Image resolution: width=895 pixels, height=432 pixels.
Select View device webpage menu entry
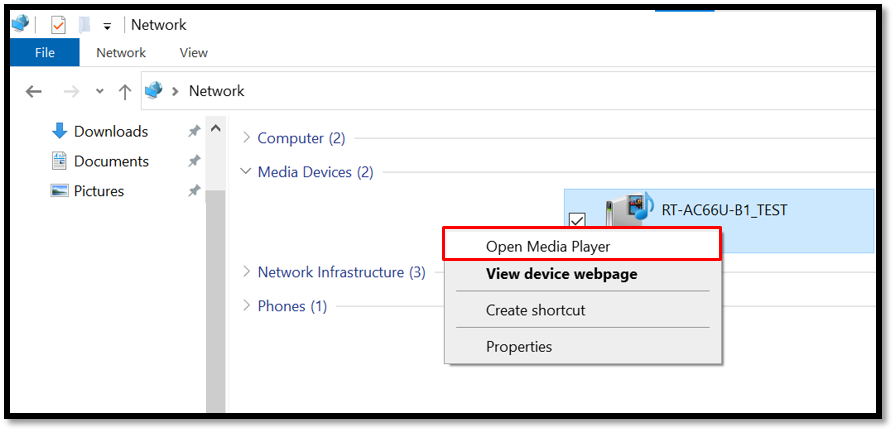[x=561, y=274]
